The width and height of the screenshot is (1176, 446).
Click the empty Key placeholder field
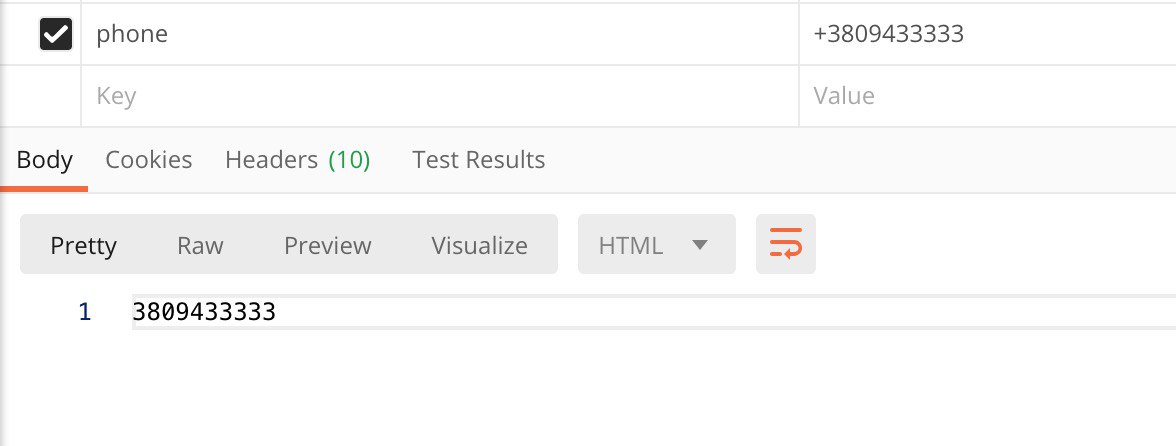(440, 96)
